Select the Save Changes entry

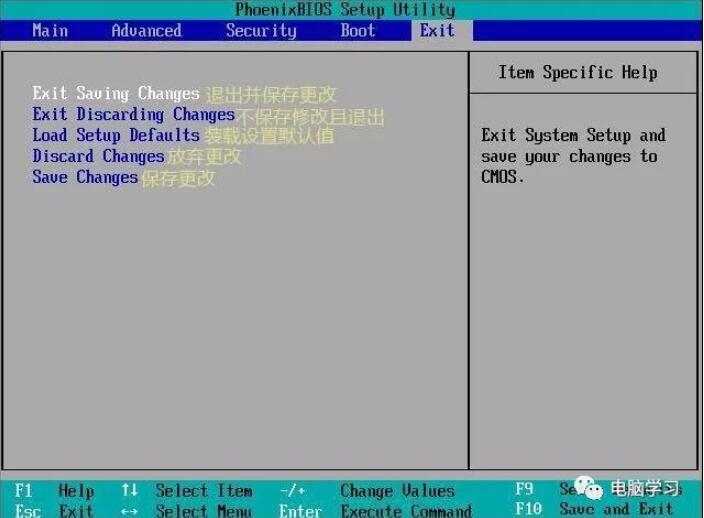tap(85, 177)
